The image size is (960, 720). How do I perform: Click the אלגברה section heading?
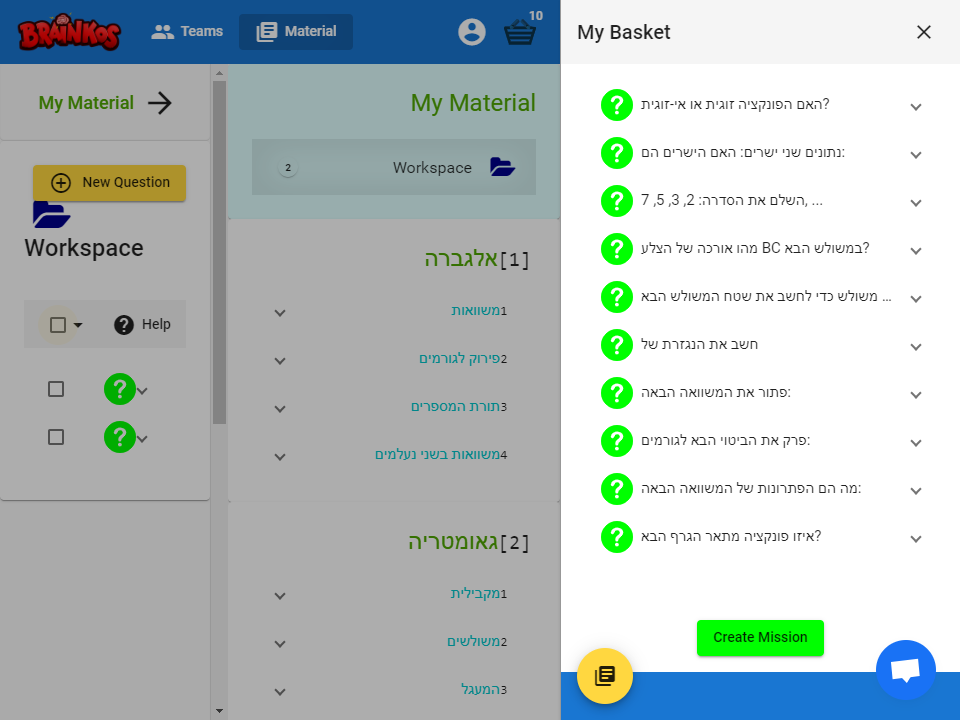(461, 259)
